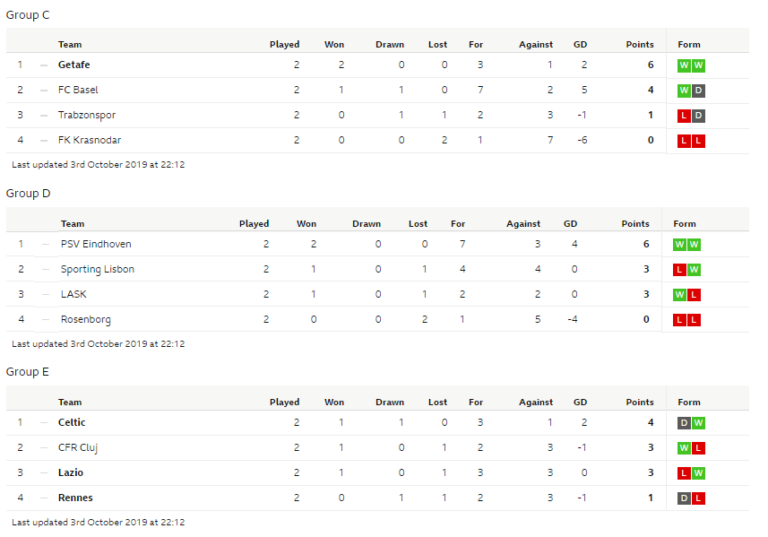The height and width of the screenshot is (537, 768).
Task: Click the W form badge in Lazio row
Action: click(x=698, y=472)
